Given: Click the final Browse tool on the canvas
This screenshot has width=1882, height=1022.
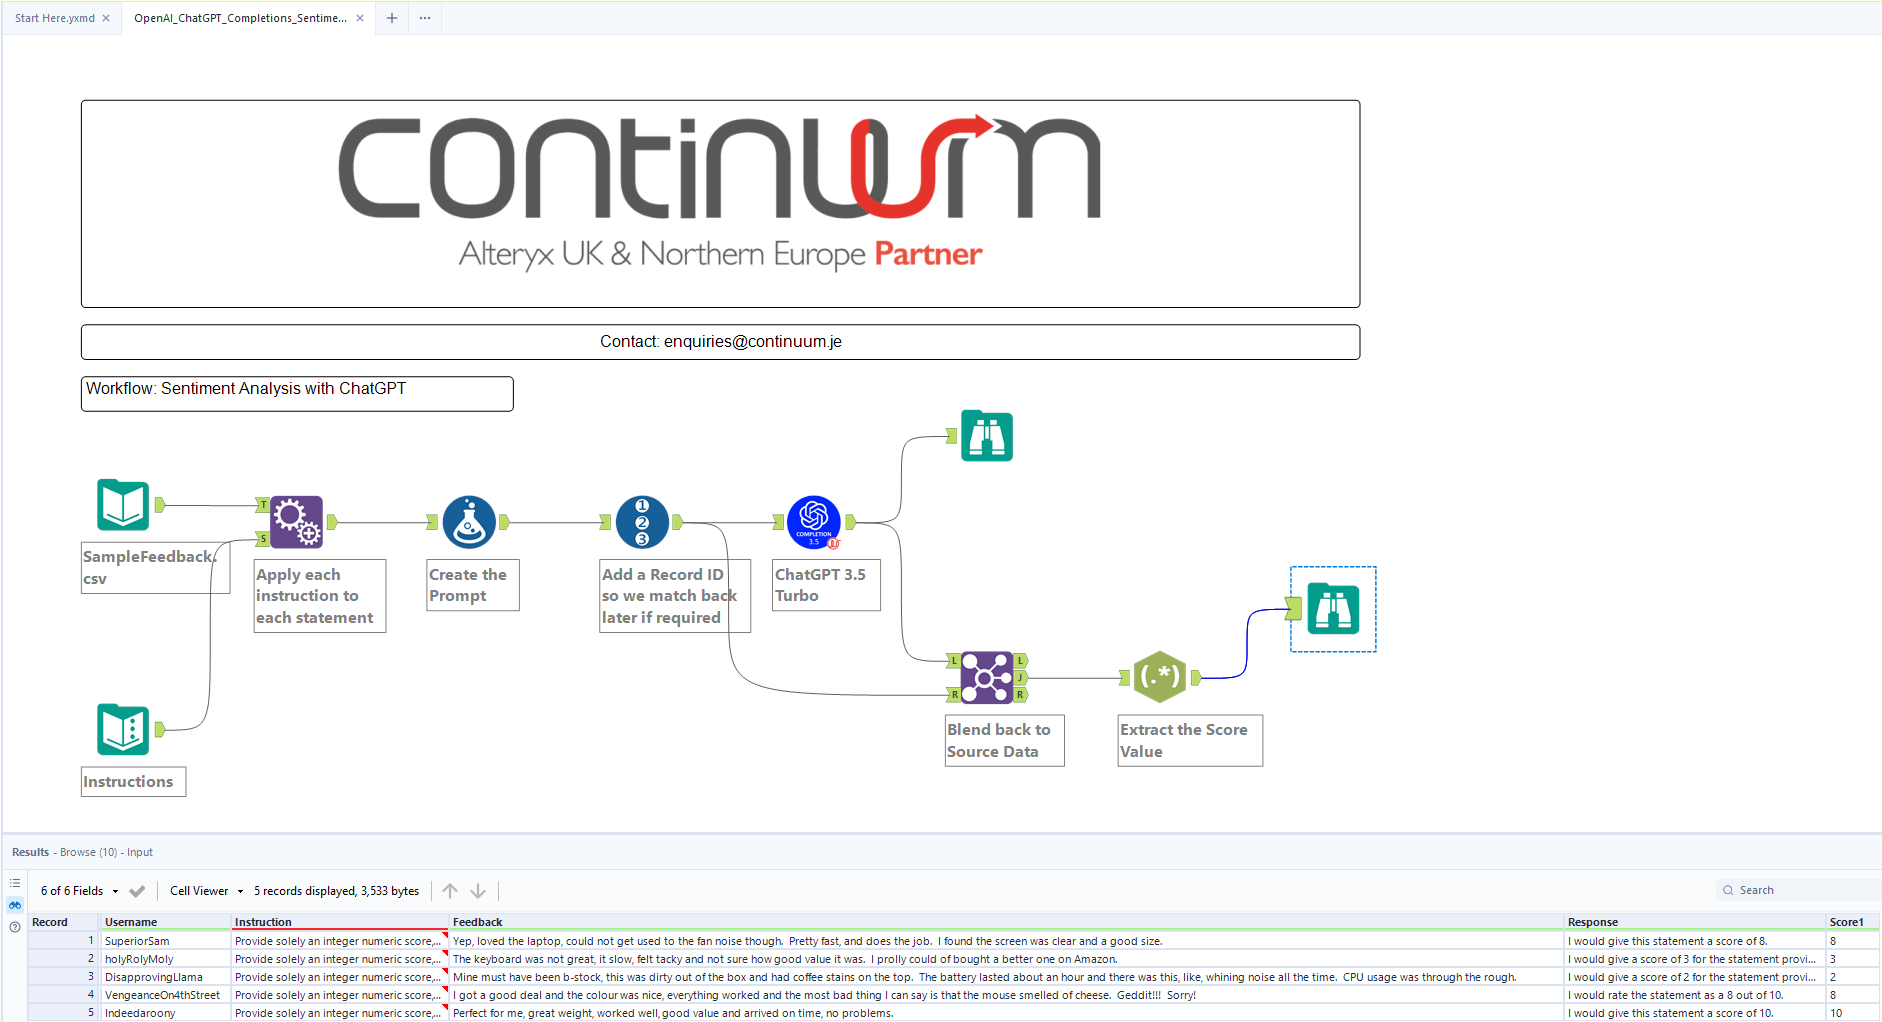Looking at the screenshot, I should click(1333, 608).
